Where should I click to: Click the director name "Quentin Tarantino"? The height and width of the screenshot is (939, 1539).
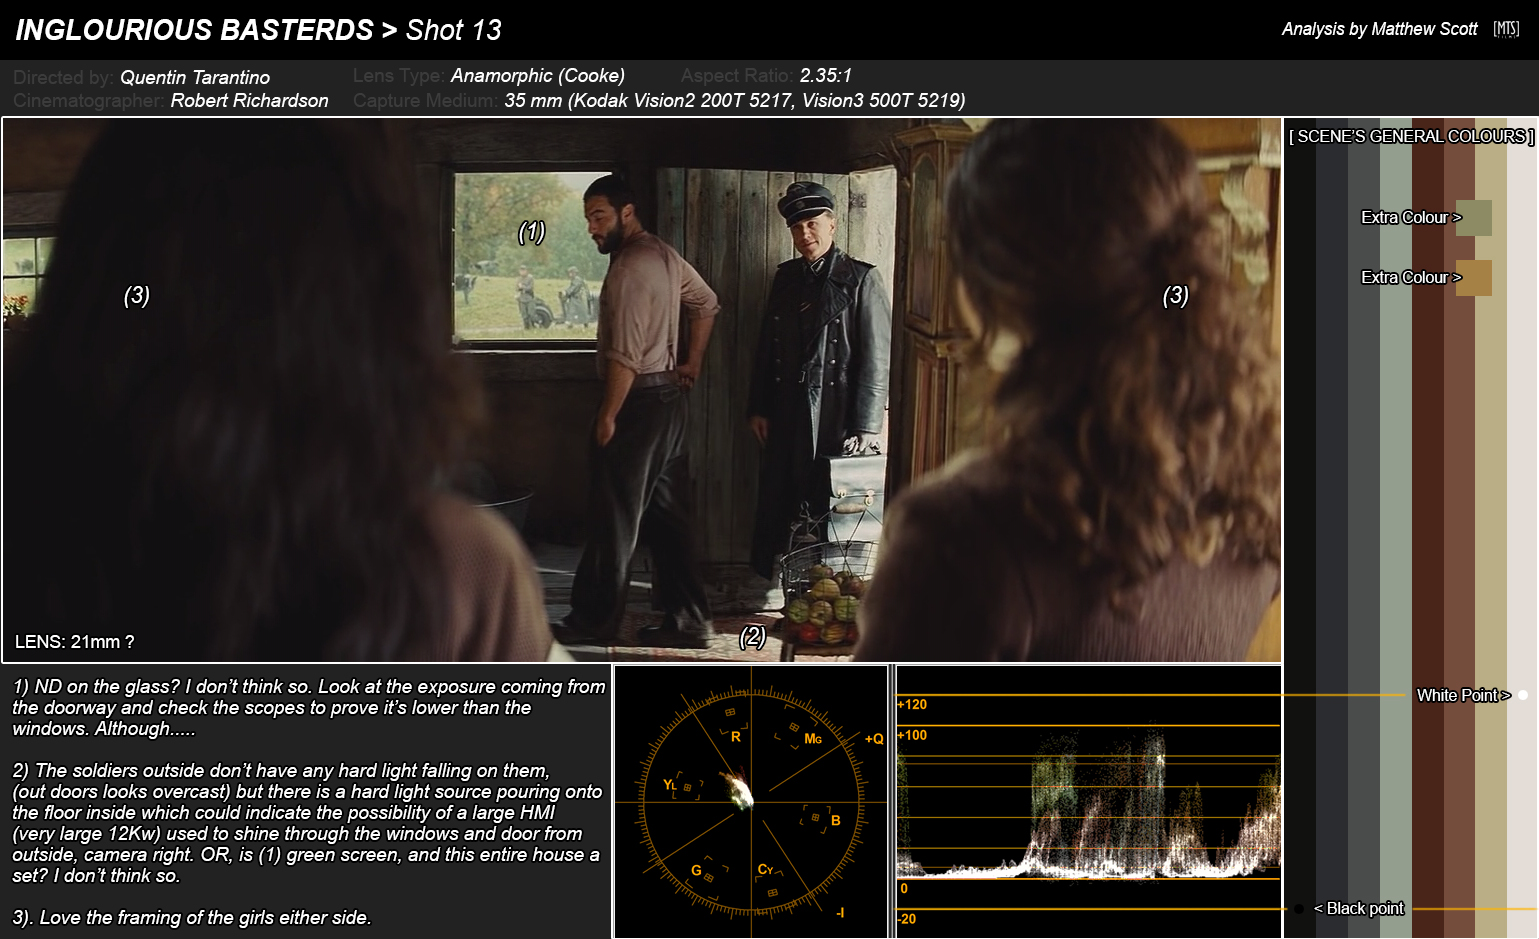(195, 77)
